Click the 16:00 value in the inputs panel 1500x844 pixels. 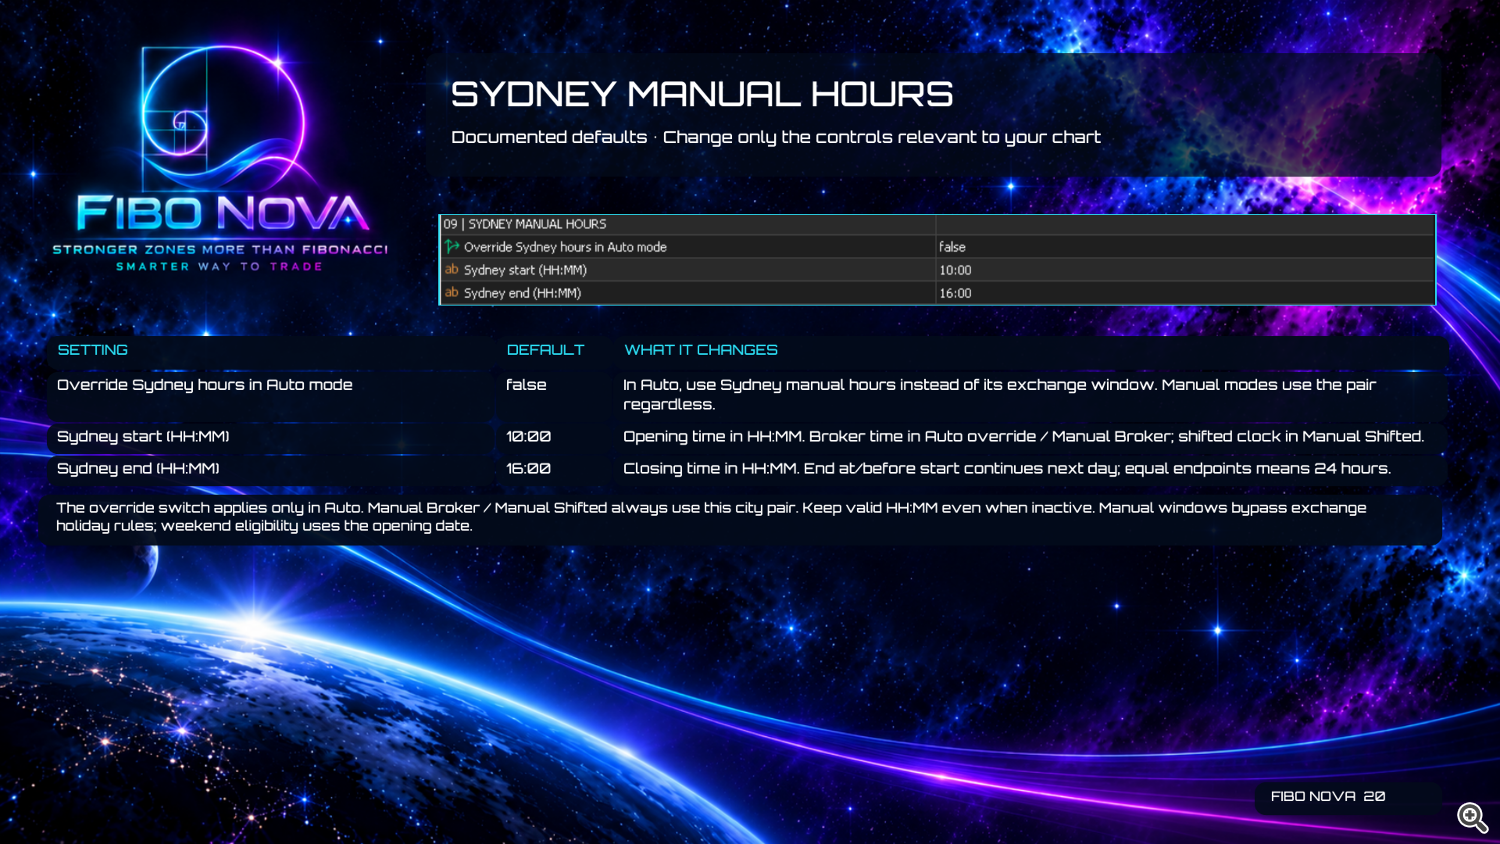[x=955, y=293]
